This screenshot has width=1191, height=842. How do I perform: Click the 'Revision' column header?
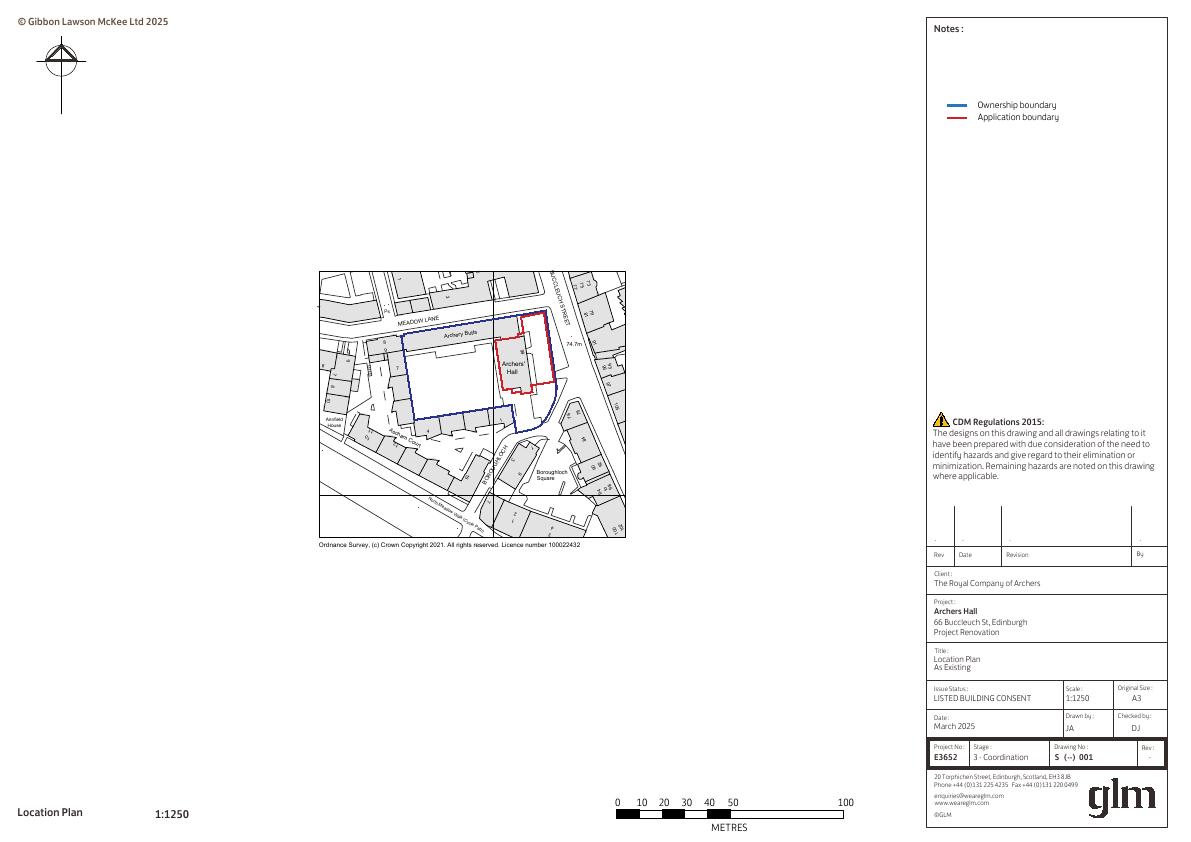pyautogui.click(x=1017, y=555)
